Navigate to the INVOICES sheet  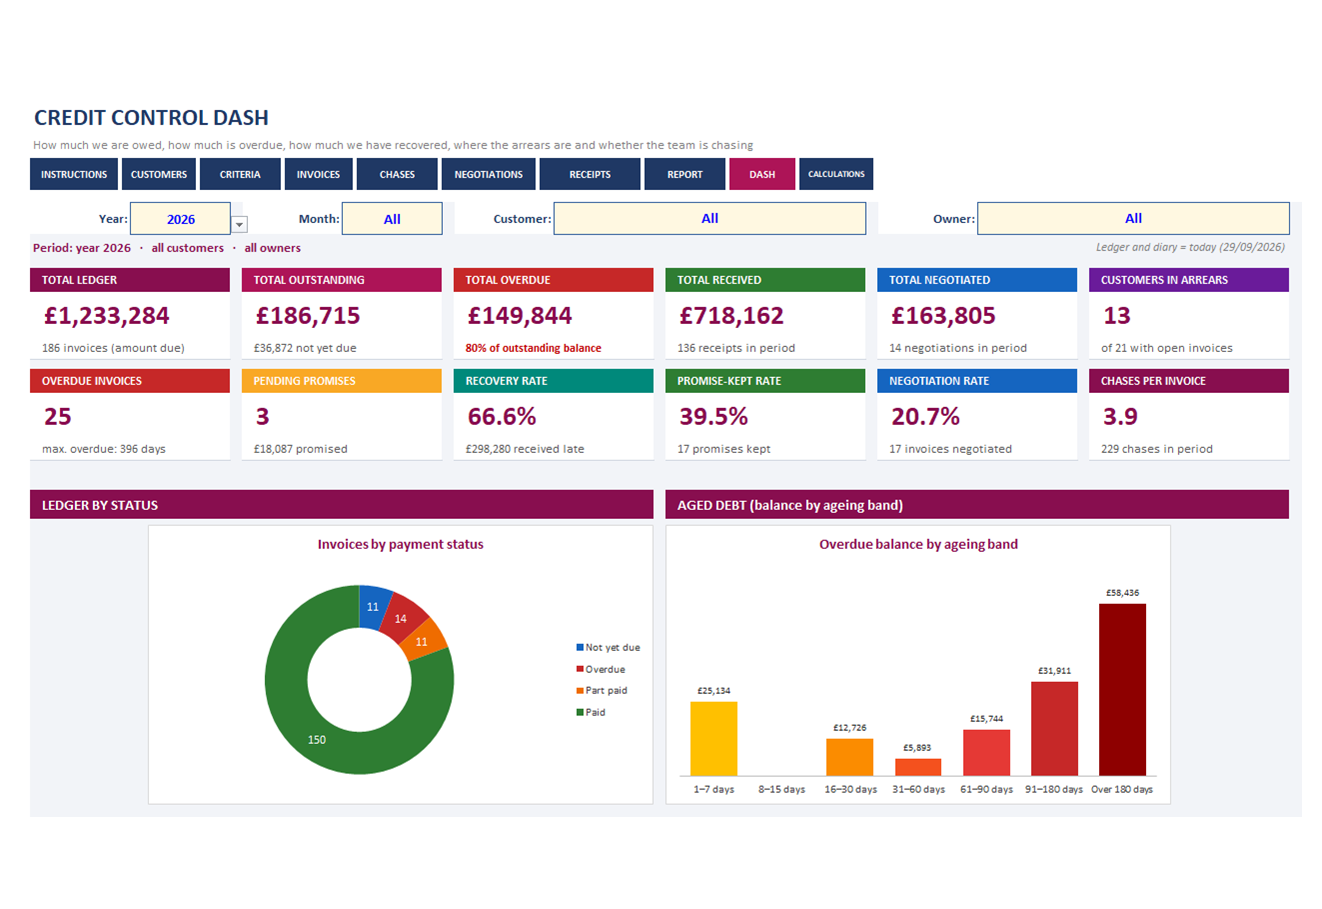click(x=318, y=174)
